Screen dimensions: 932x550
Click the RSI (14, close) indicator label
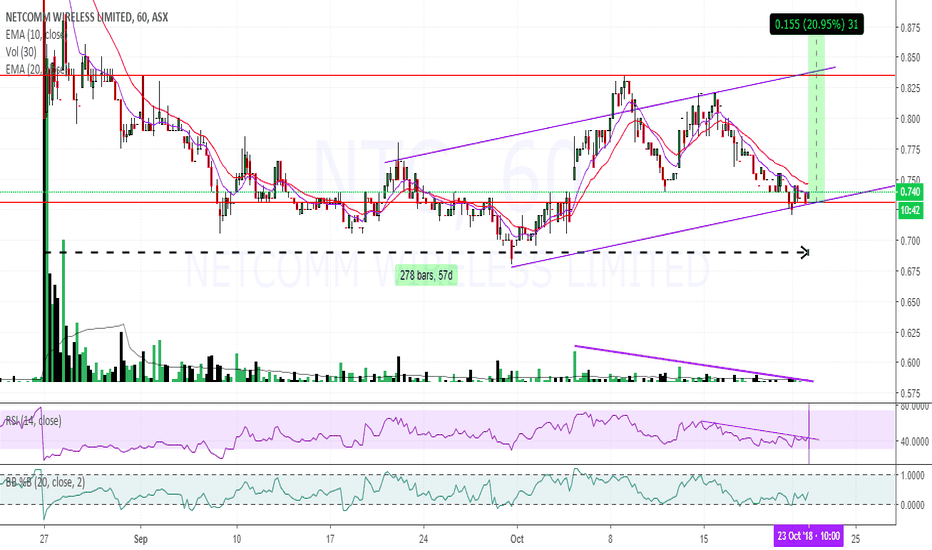click(33, 420)
